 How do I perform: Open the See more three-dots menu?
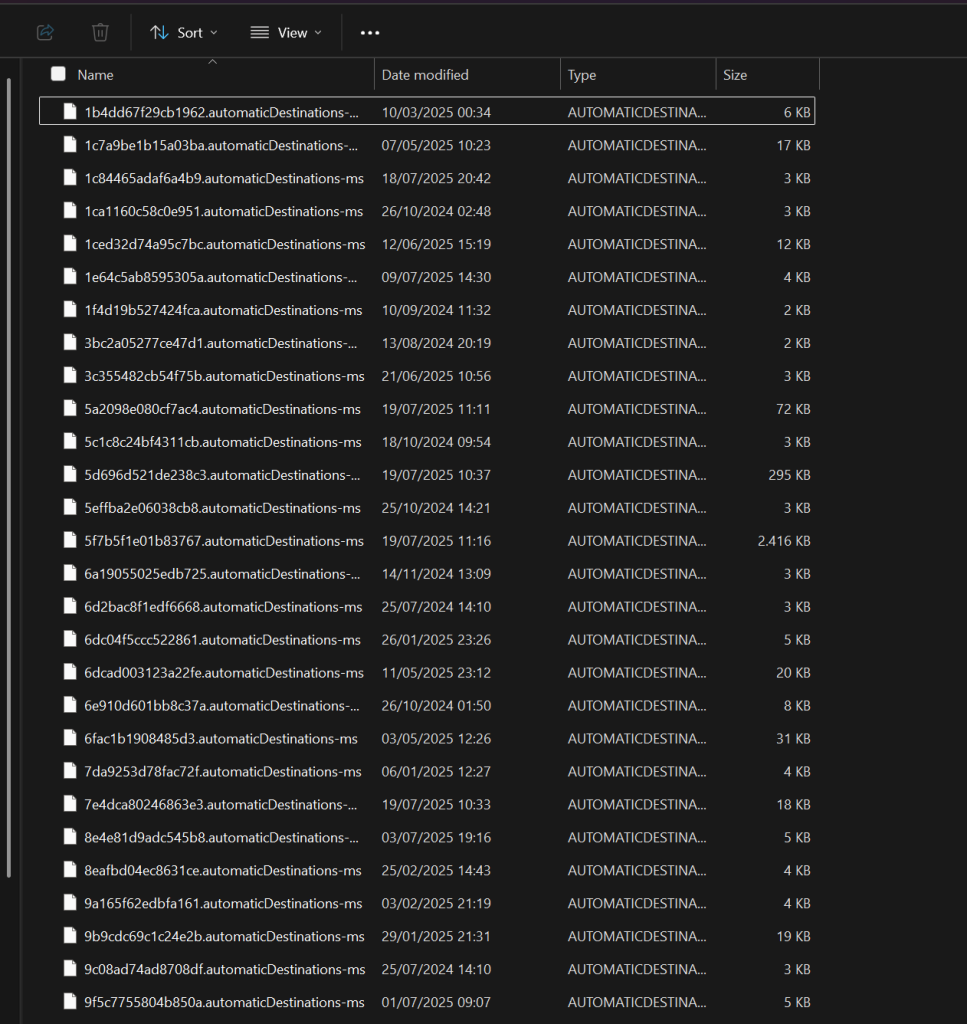point(370,33)
